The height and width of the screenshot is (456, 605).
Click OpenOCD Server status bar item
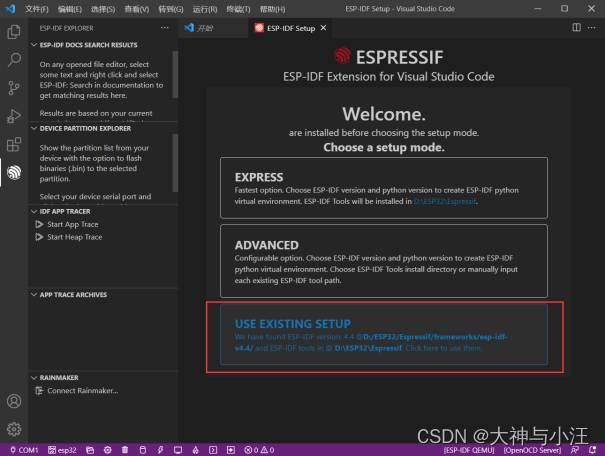coord(532,450)
